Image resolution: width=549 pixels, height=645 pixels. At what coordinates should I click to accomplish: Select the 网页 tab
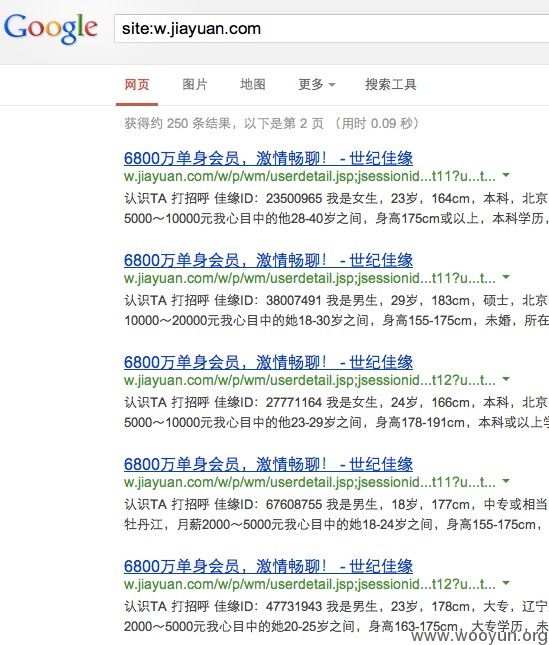(137, 85)
